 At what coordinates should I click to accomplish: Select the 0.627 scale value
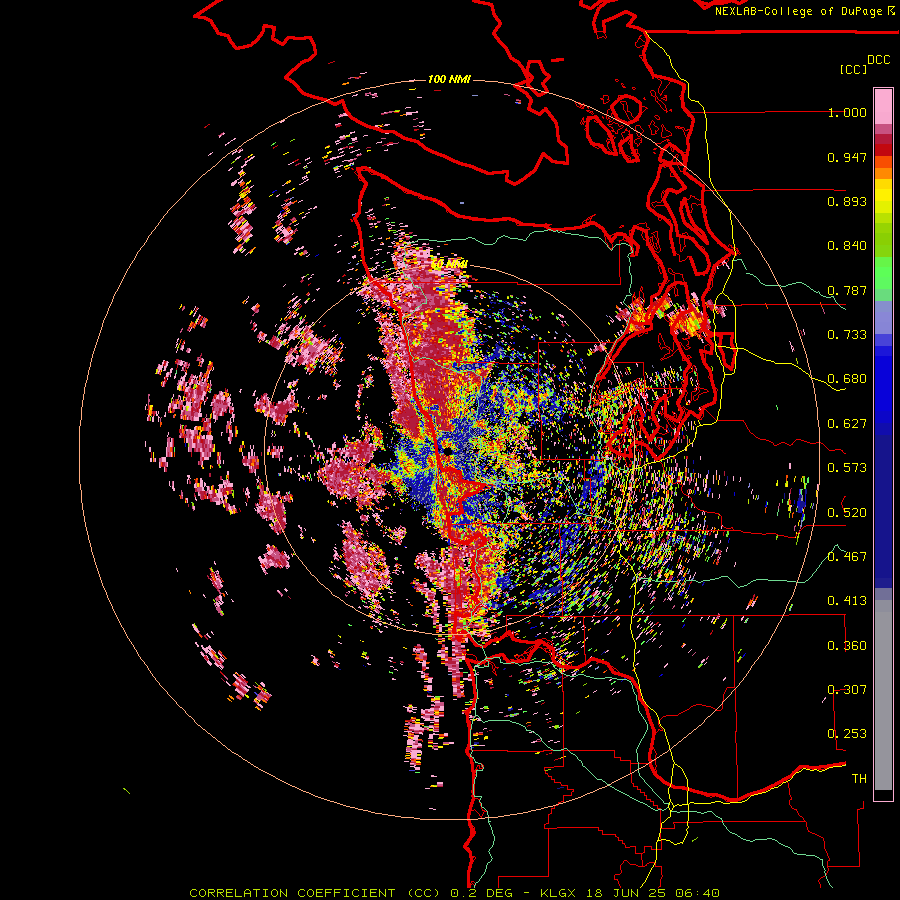[x=847, y=424]
